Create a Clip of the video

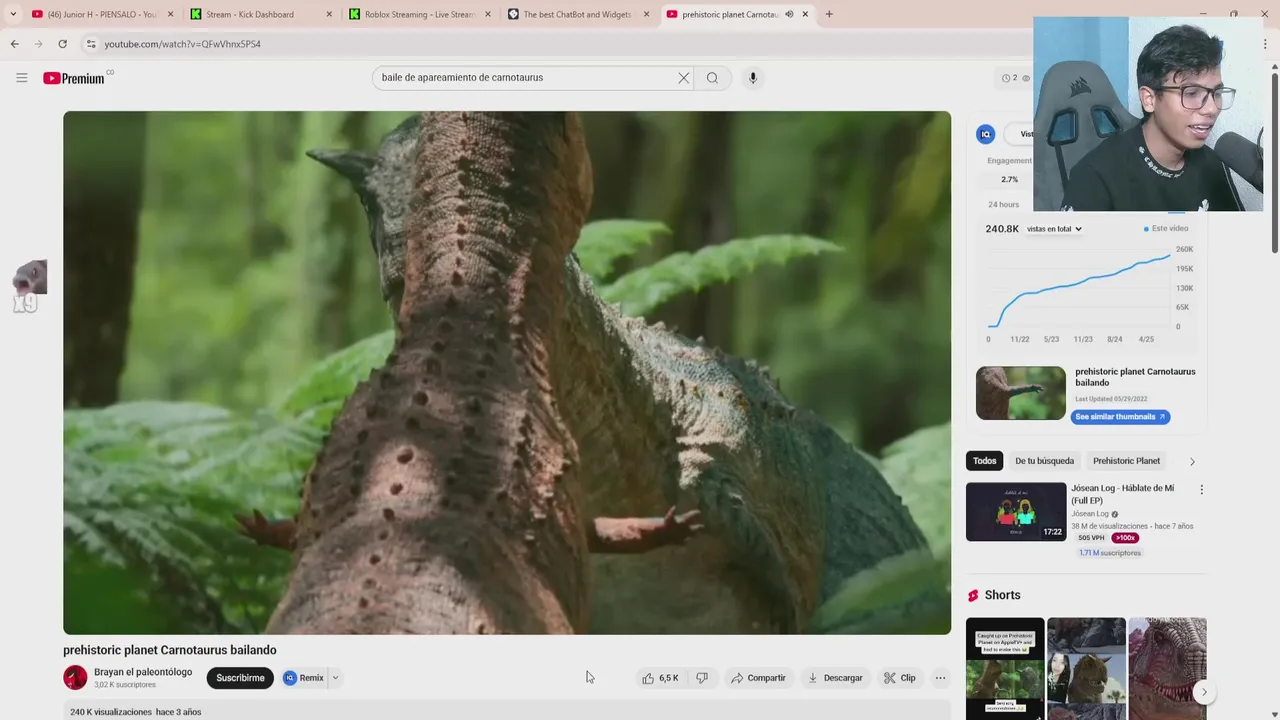[899, 678]
